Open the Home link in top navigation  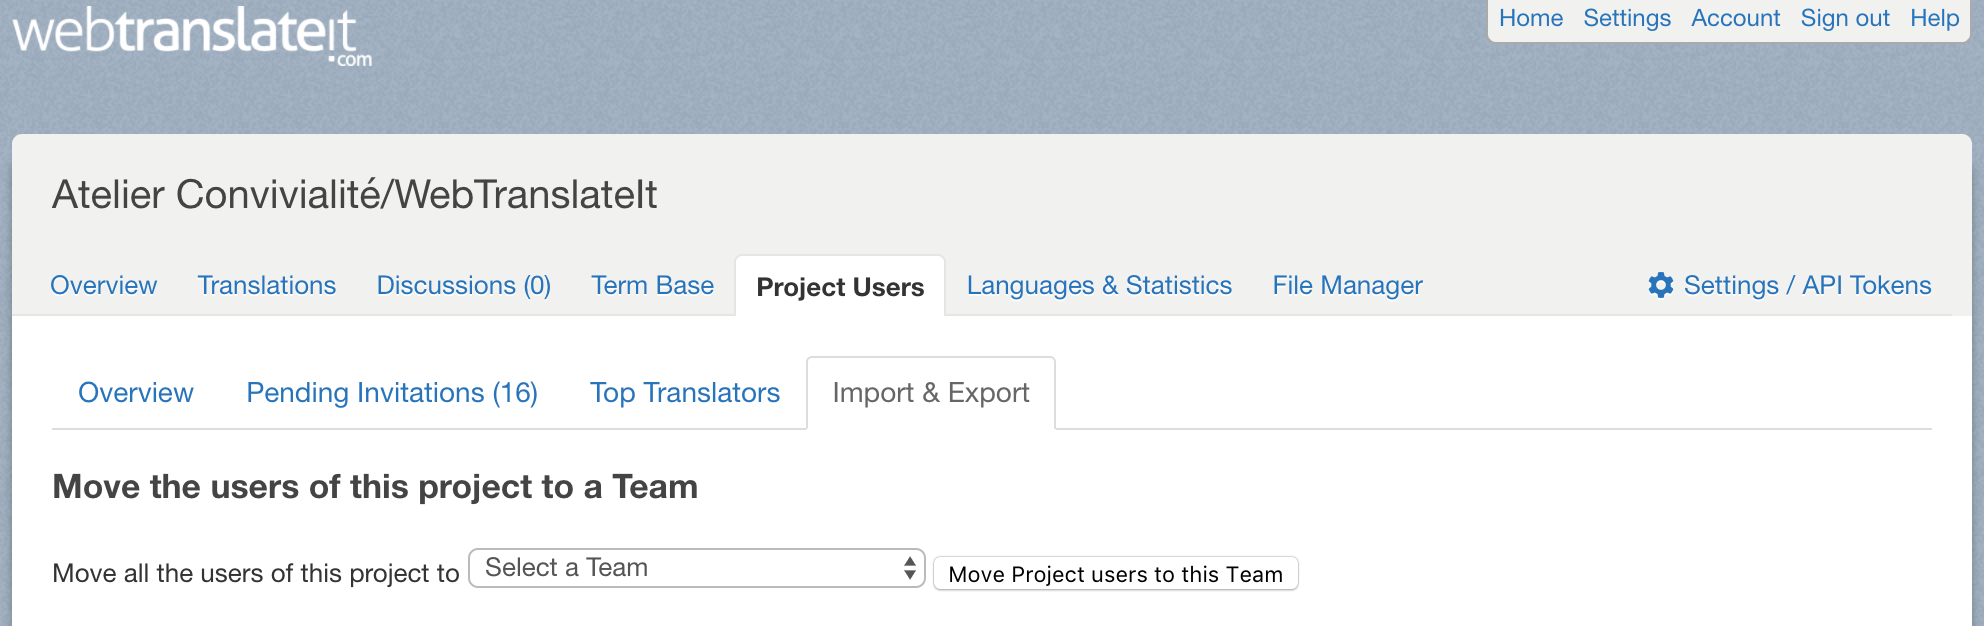coord(1530,19)
